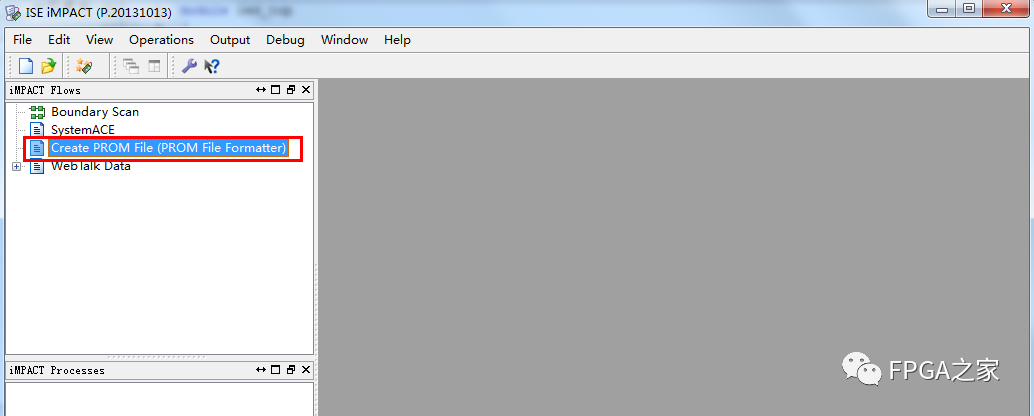Viewport: 1034px width, 416px height.
Task: Open the Operations menu
Action: [x=162, y=40]
